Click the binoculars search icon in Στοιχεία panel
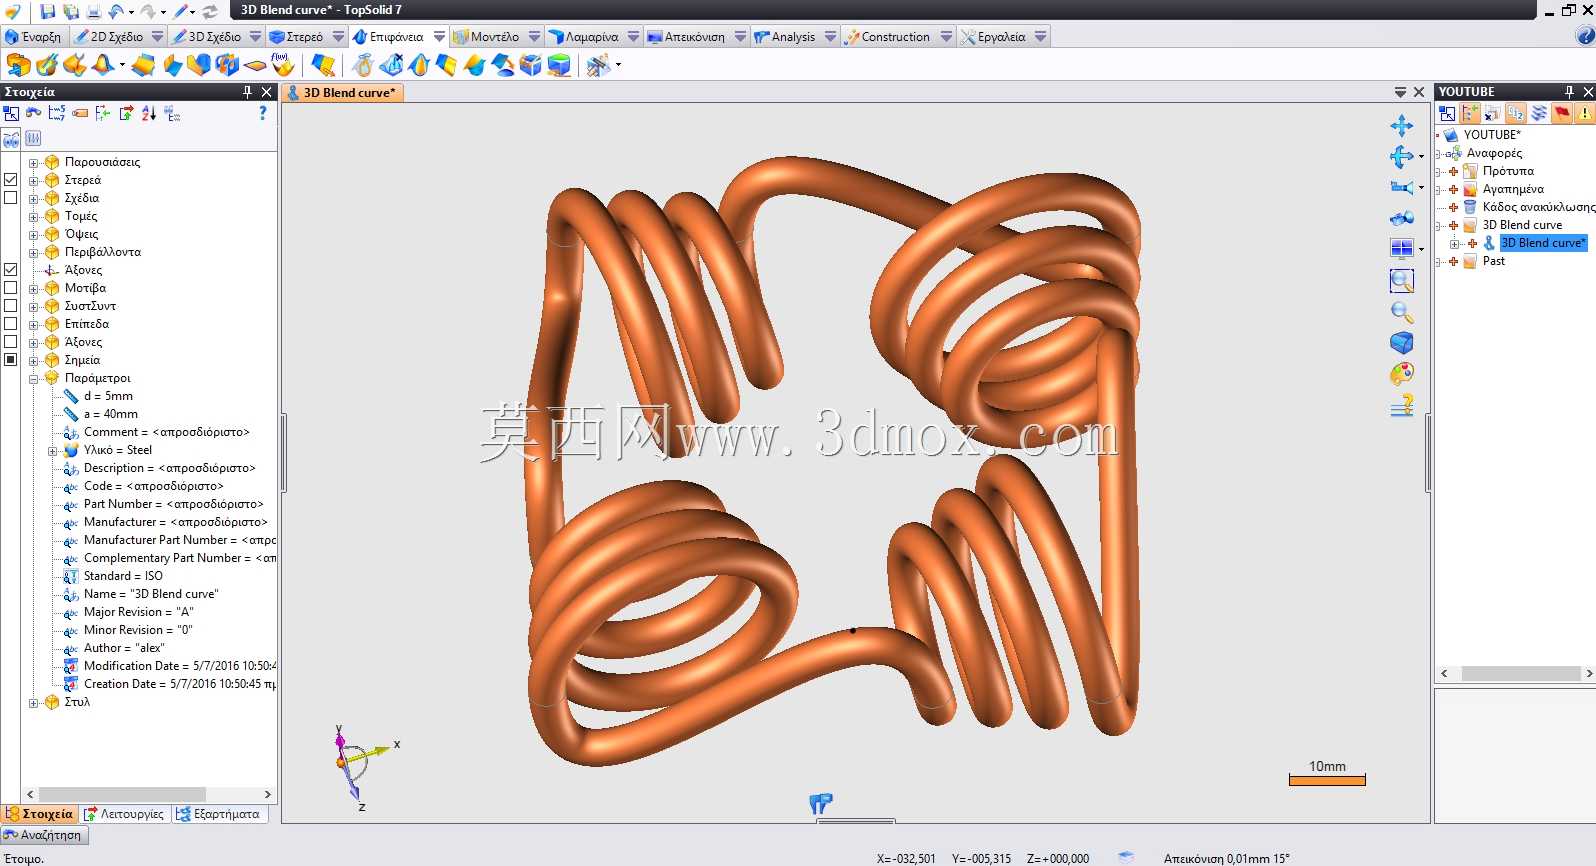This screenshot has width=1596, height=866. point(33,113)
